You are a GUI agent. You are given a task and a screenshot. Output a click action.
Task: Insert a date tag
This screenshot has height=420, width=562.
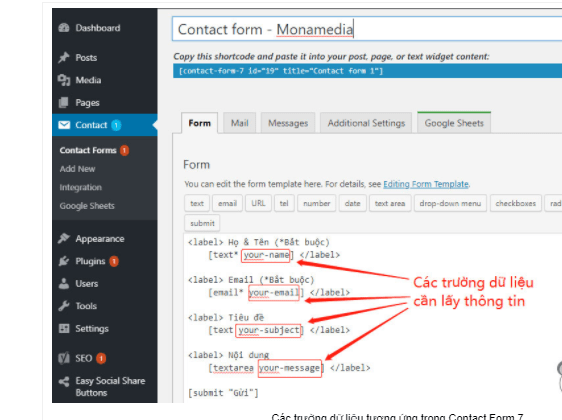click(353, 203)
